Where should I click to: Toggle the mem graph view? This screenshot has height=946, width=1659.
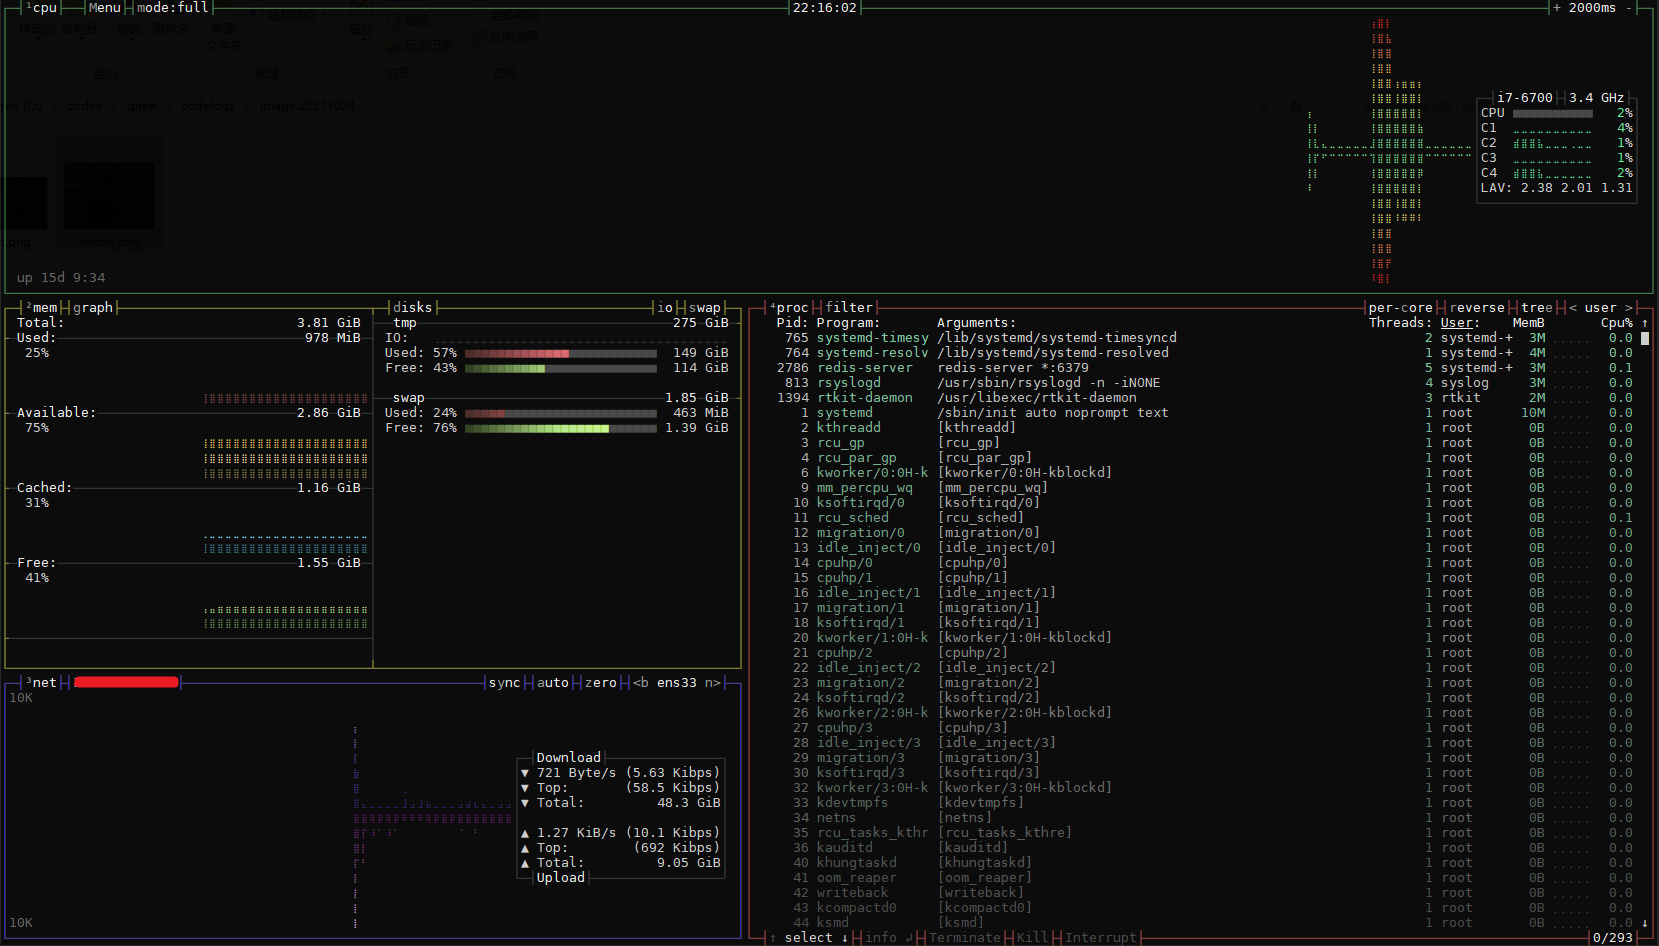point(93,308)
